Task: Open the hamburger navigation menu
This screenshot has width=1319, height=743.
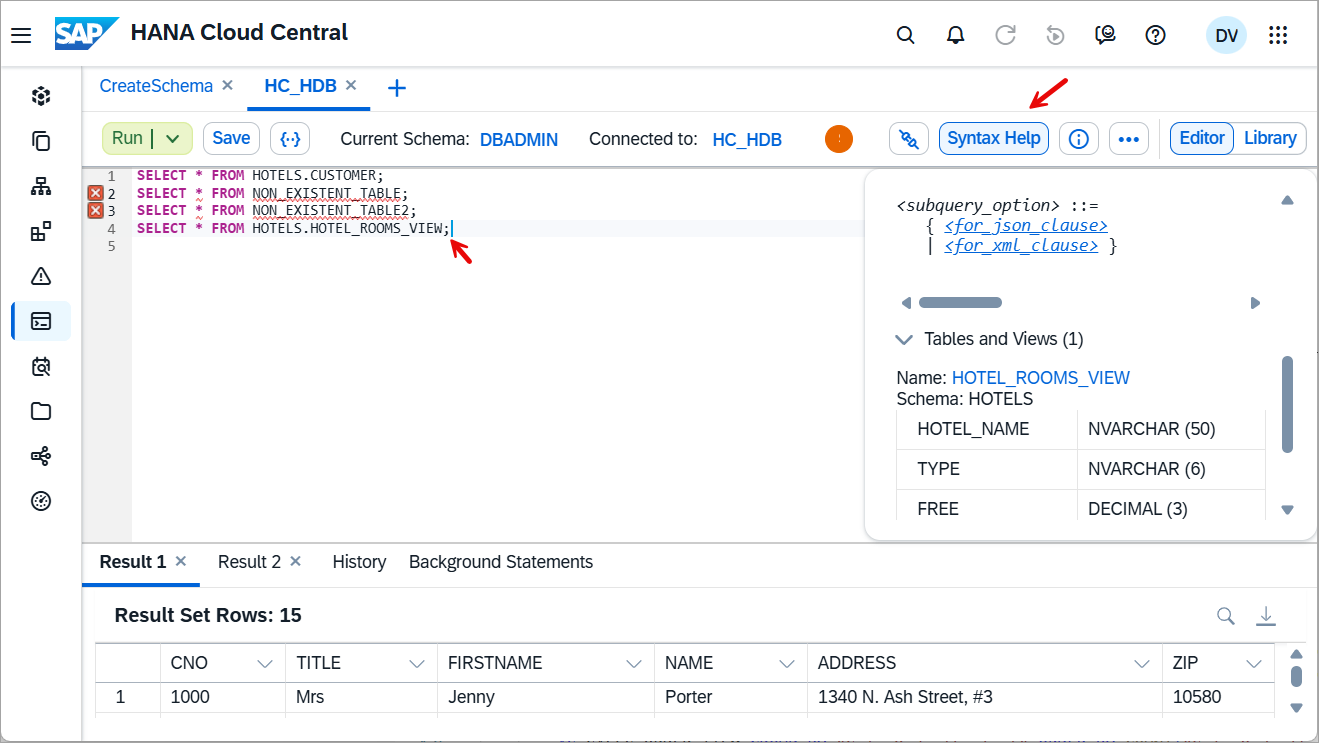Action: [22, 35]
